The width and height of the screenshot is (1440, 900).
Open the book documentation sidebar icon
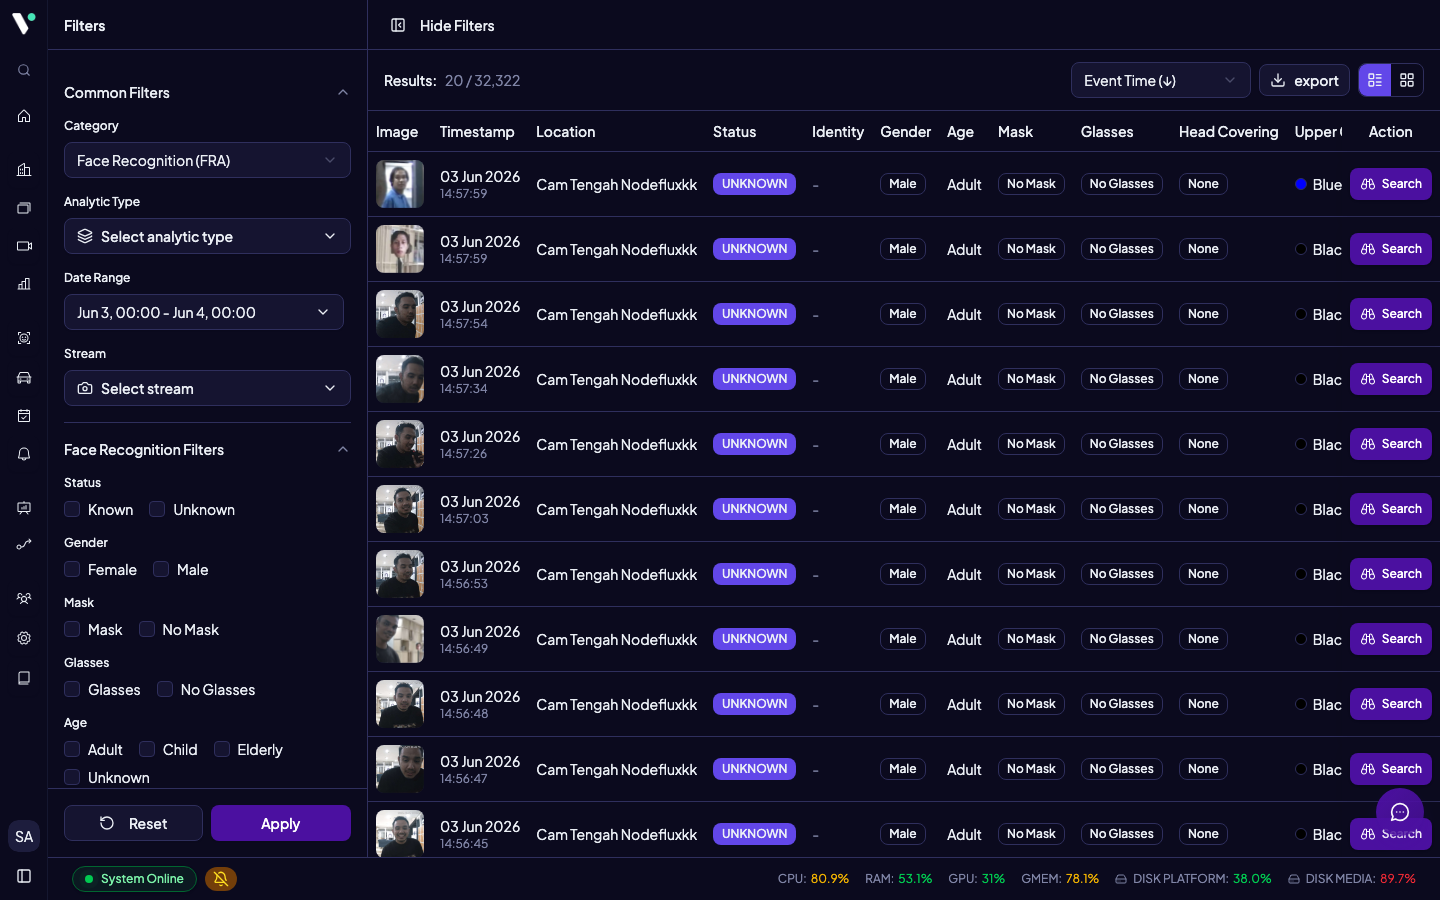[x=24, y=678]
